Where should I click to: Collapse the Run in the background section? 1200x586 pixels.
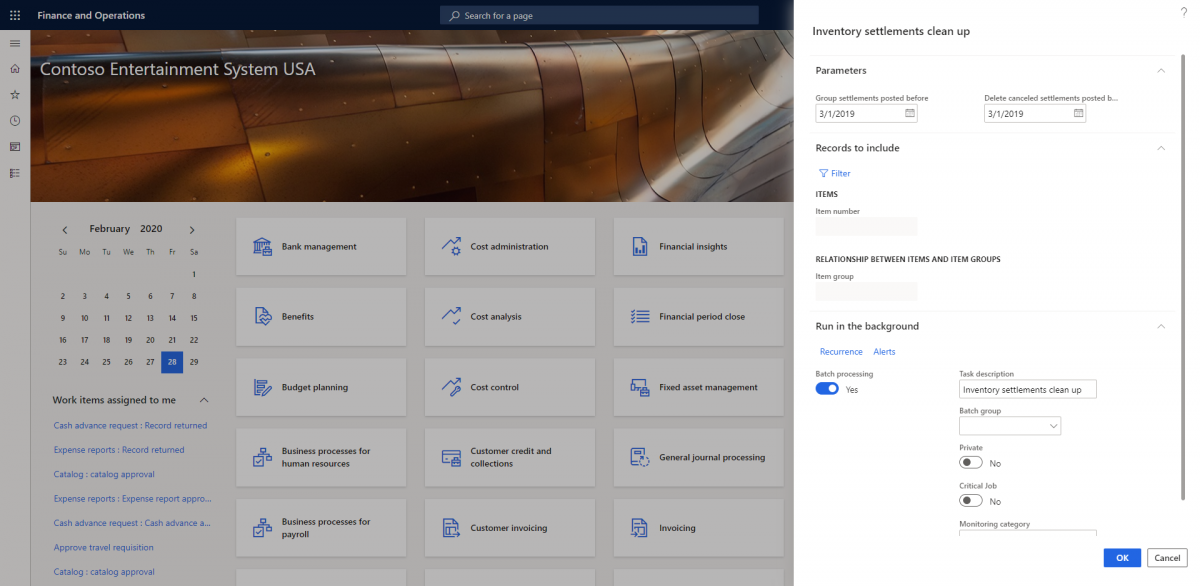tap(1160, 326)
